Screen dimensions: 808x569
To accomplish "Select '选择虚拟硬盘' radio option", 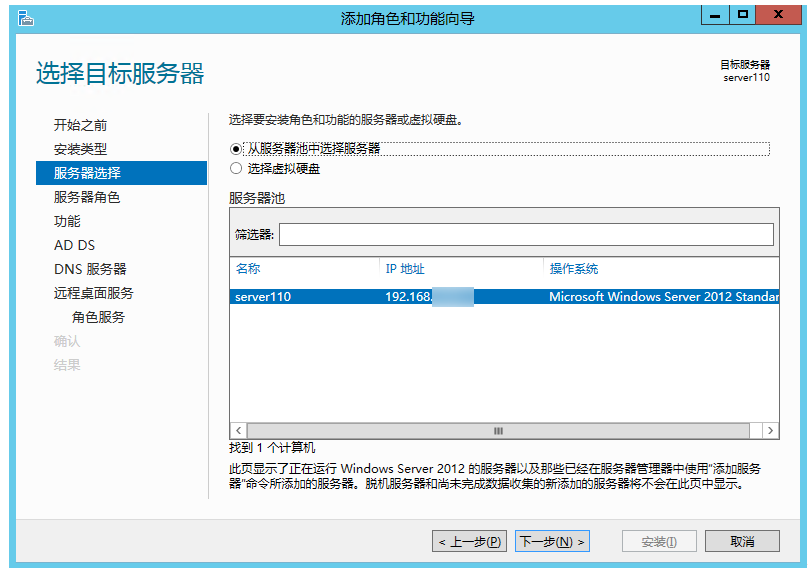I will [x=237, y=169].
